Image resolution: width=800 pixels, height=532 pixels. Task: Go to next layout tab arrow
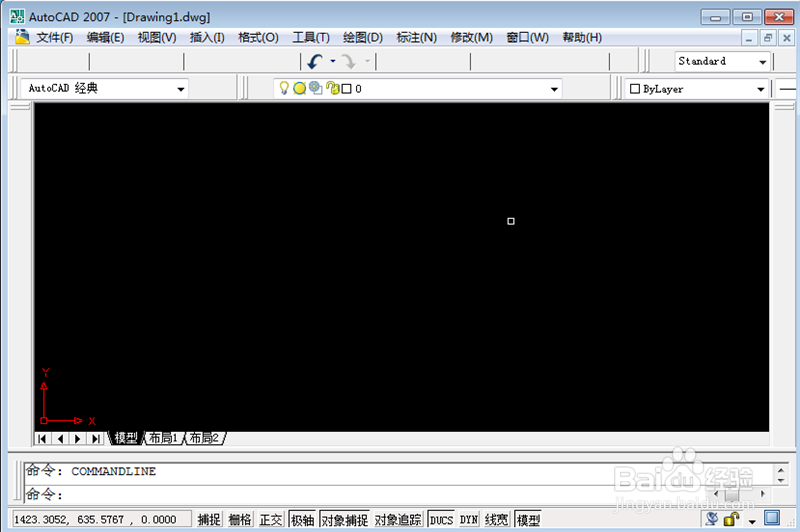pos(78,439)
